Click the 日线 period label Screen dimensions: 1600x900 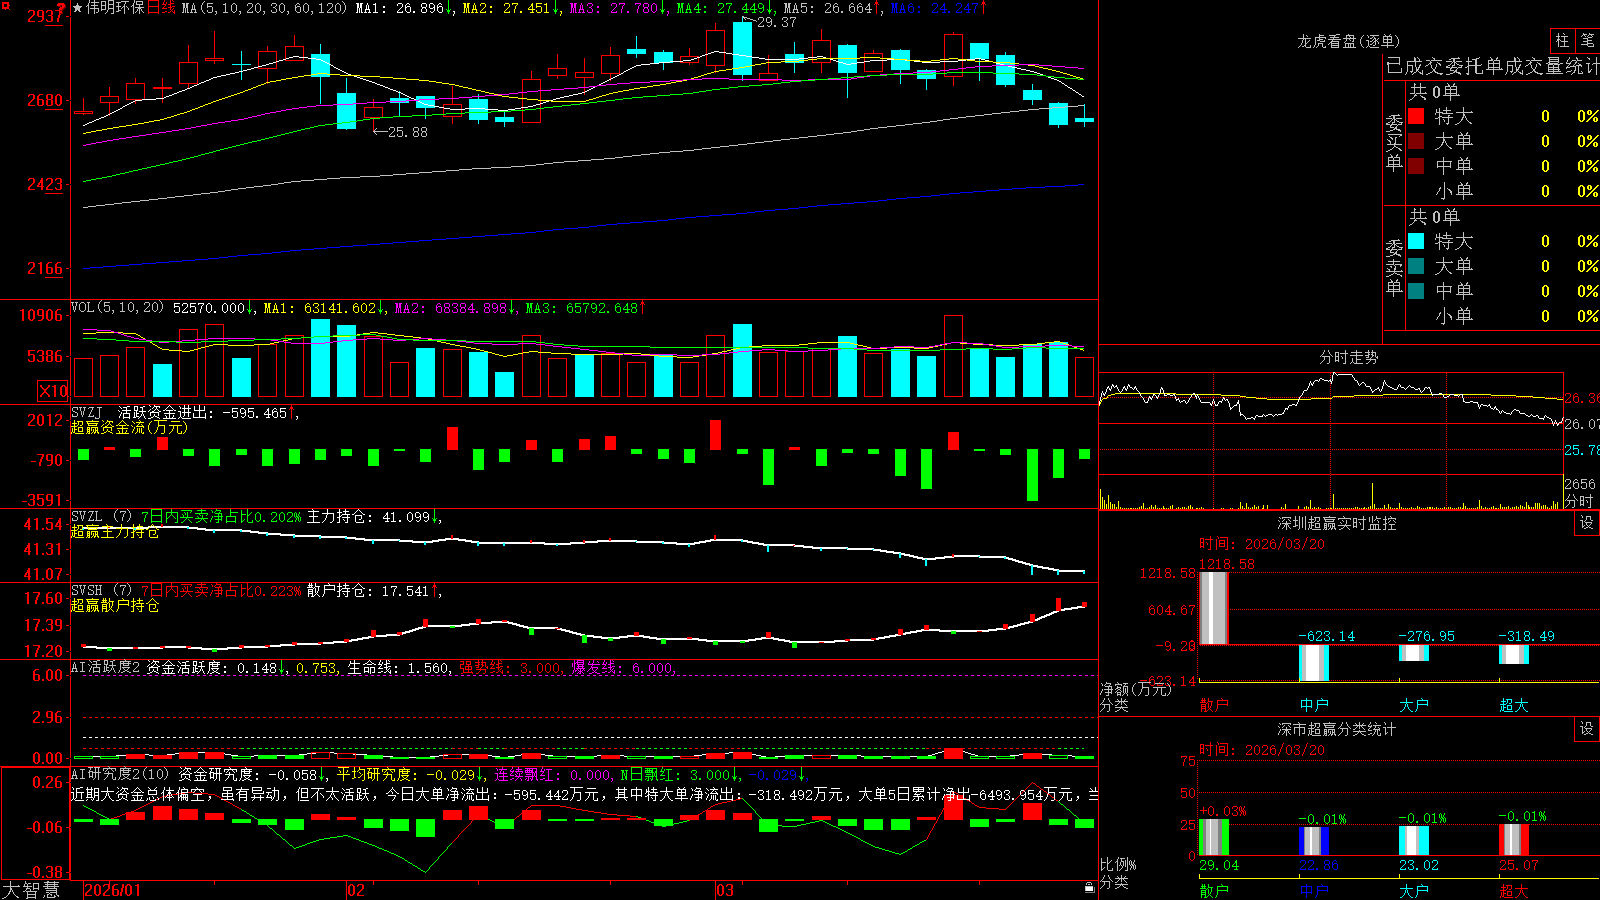pyautogui.click(x=161, y=8)
